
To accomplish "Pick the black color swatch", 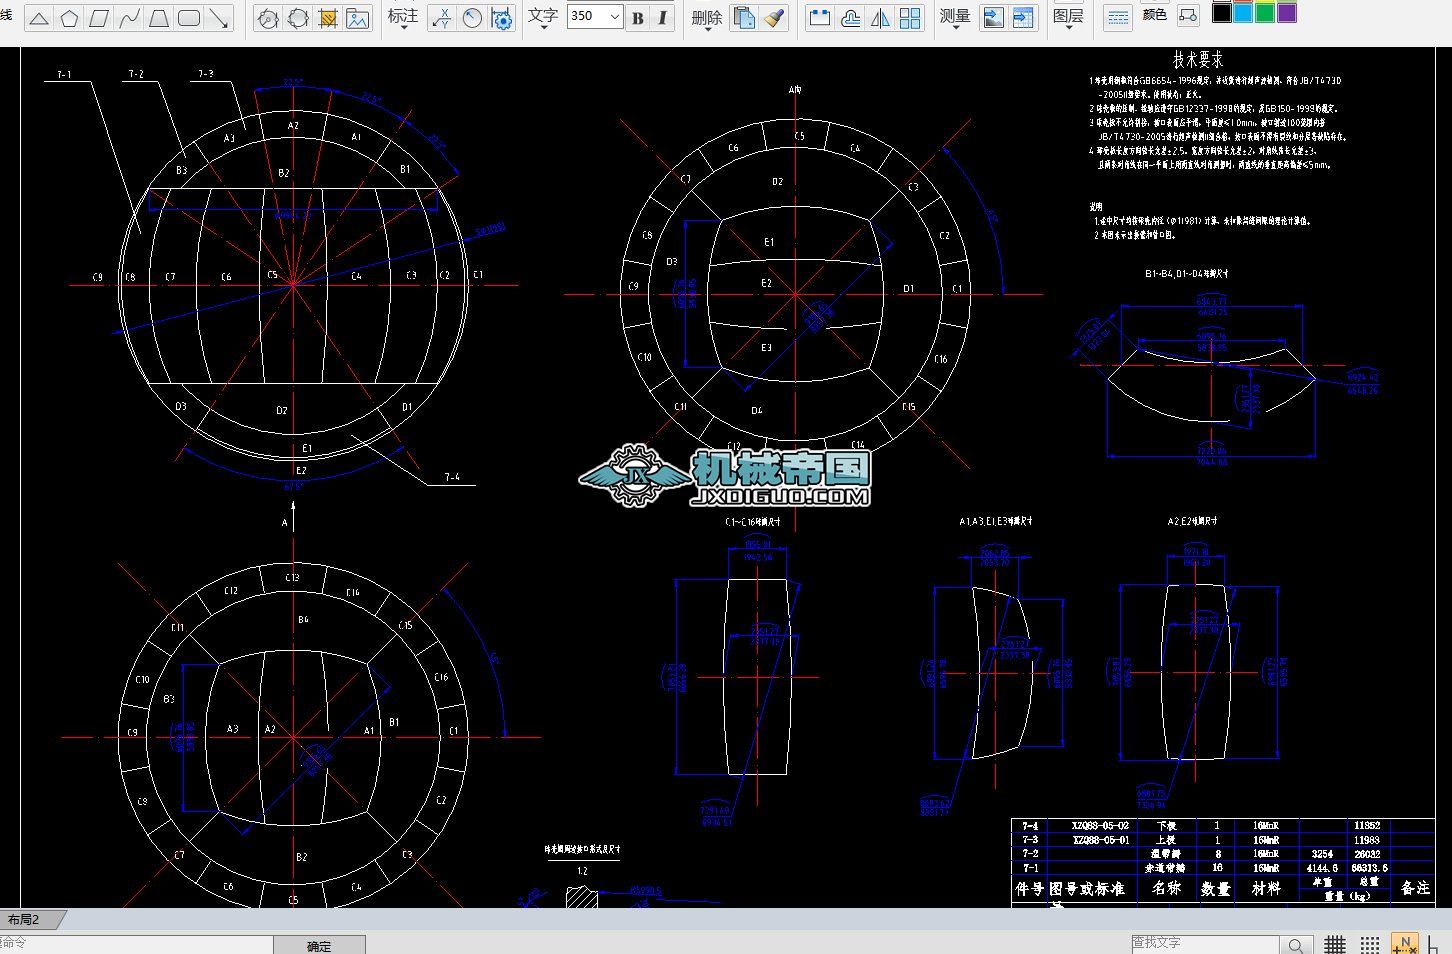I will coord(1221,12).
